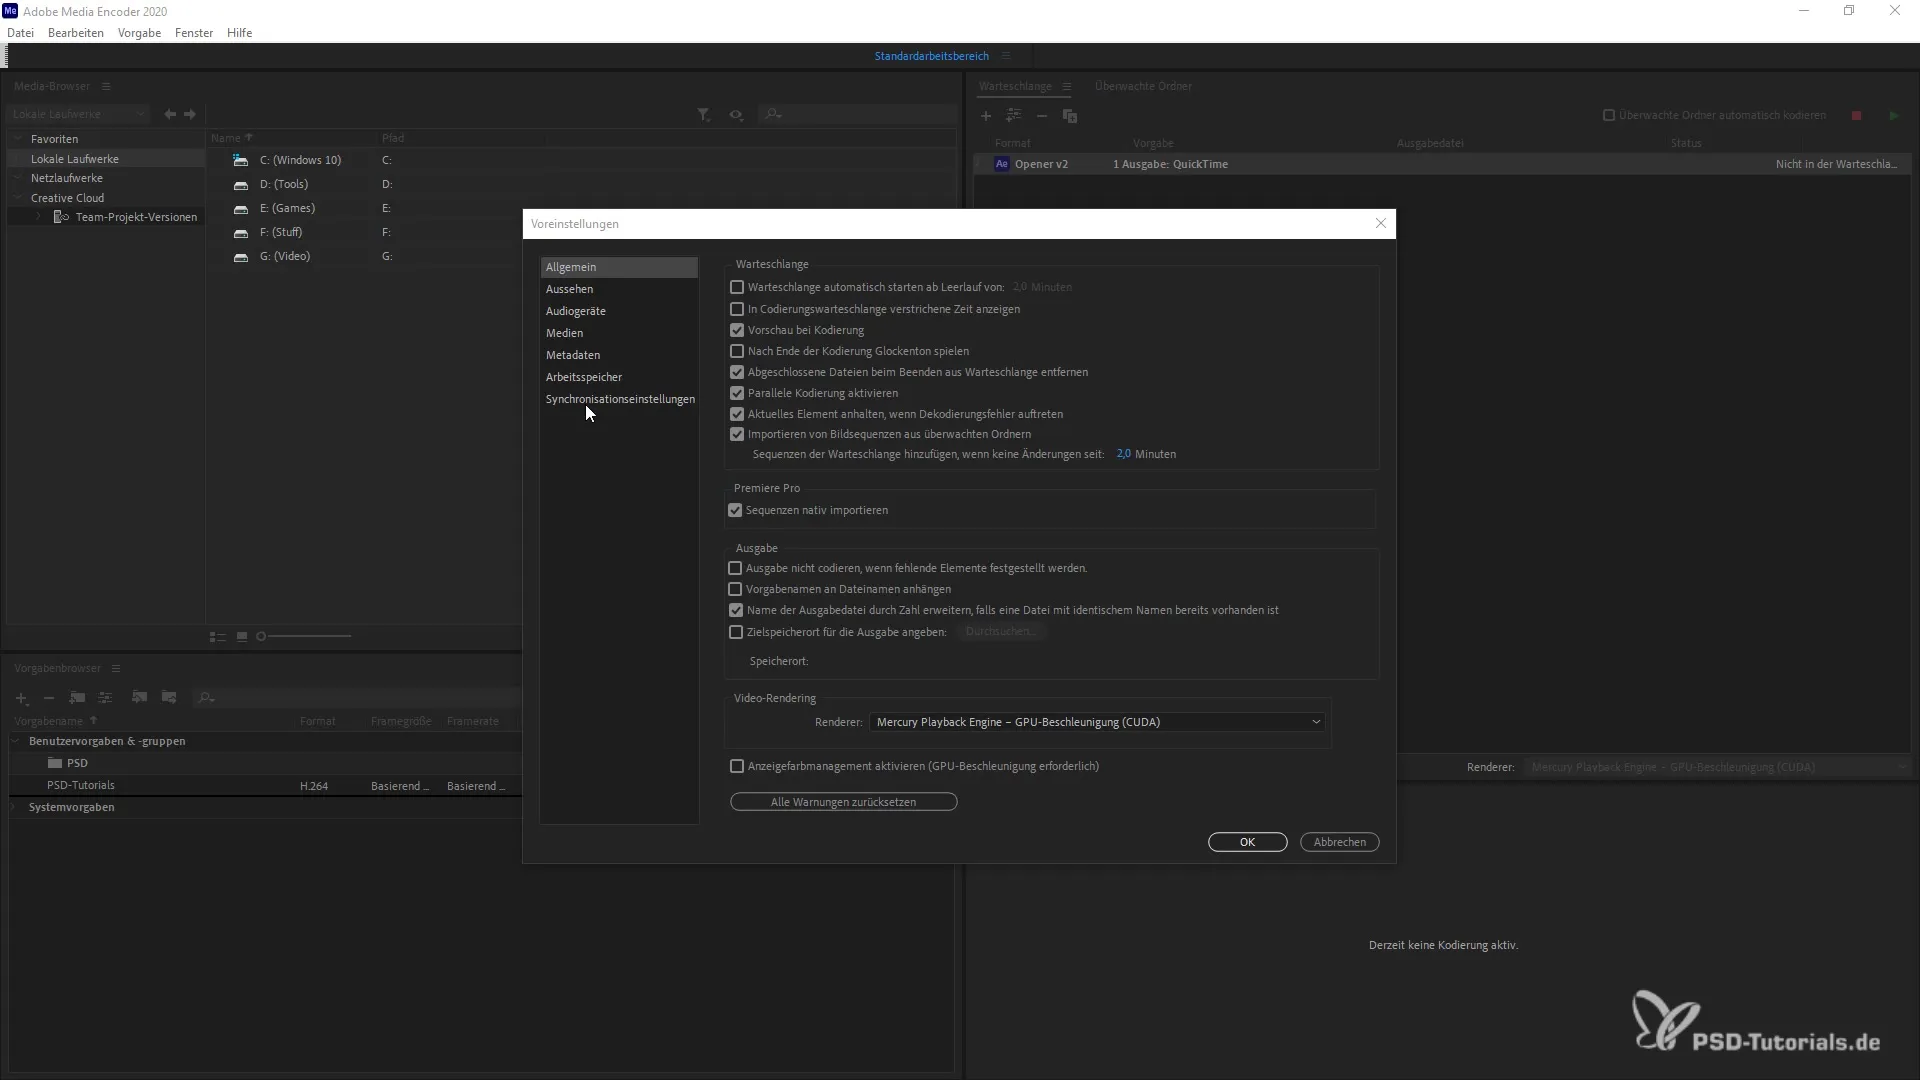Click preset settings icon in Vorgabenbrowser

pos(105,698)
